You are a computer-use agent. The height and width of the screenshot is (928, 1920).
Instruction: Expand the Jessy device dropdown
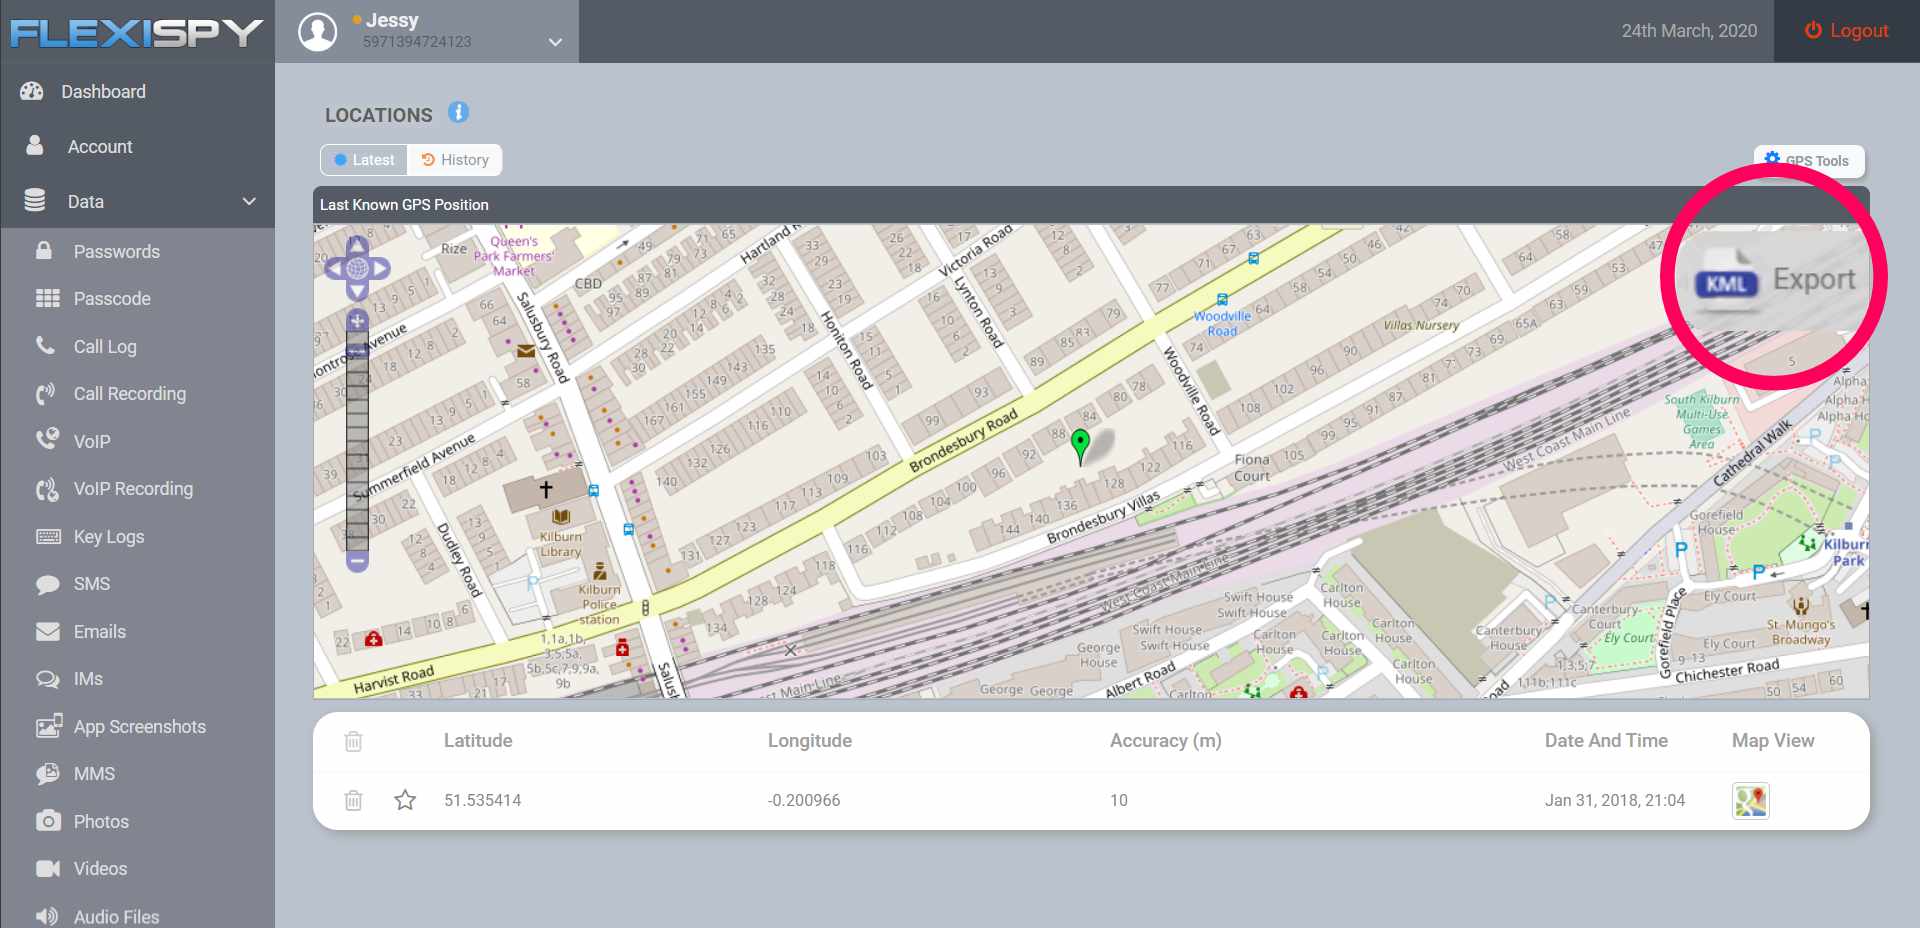coord(555,42)
